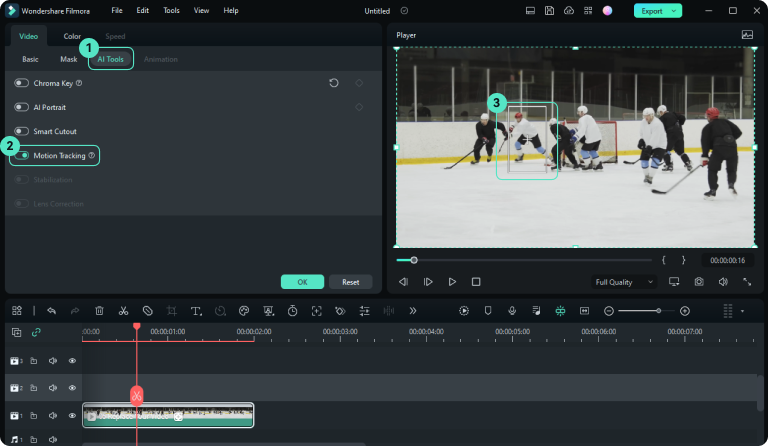Play the video in Player
The image size is (768, 446).
pyautogui.click(x=452, y=282)
